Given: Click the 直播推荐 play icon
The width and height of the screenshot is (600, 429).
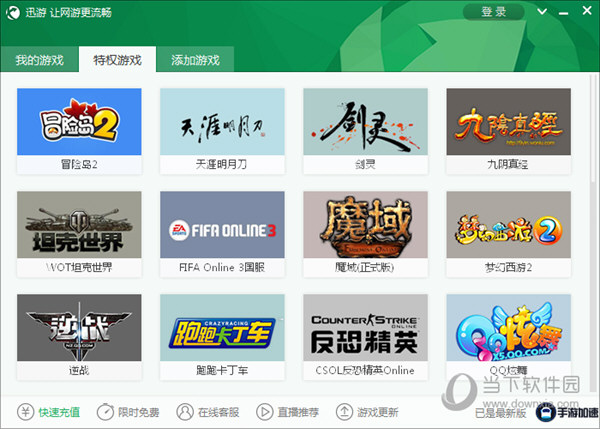Looking at the screenshot, I should coord(265,412).
